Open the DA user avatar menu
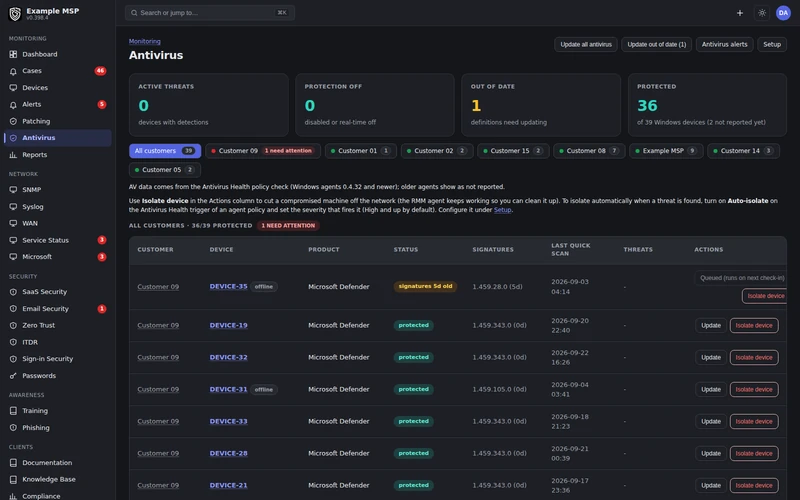 tap(783, 13)
